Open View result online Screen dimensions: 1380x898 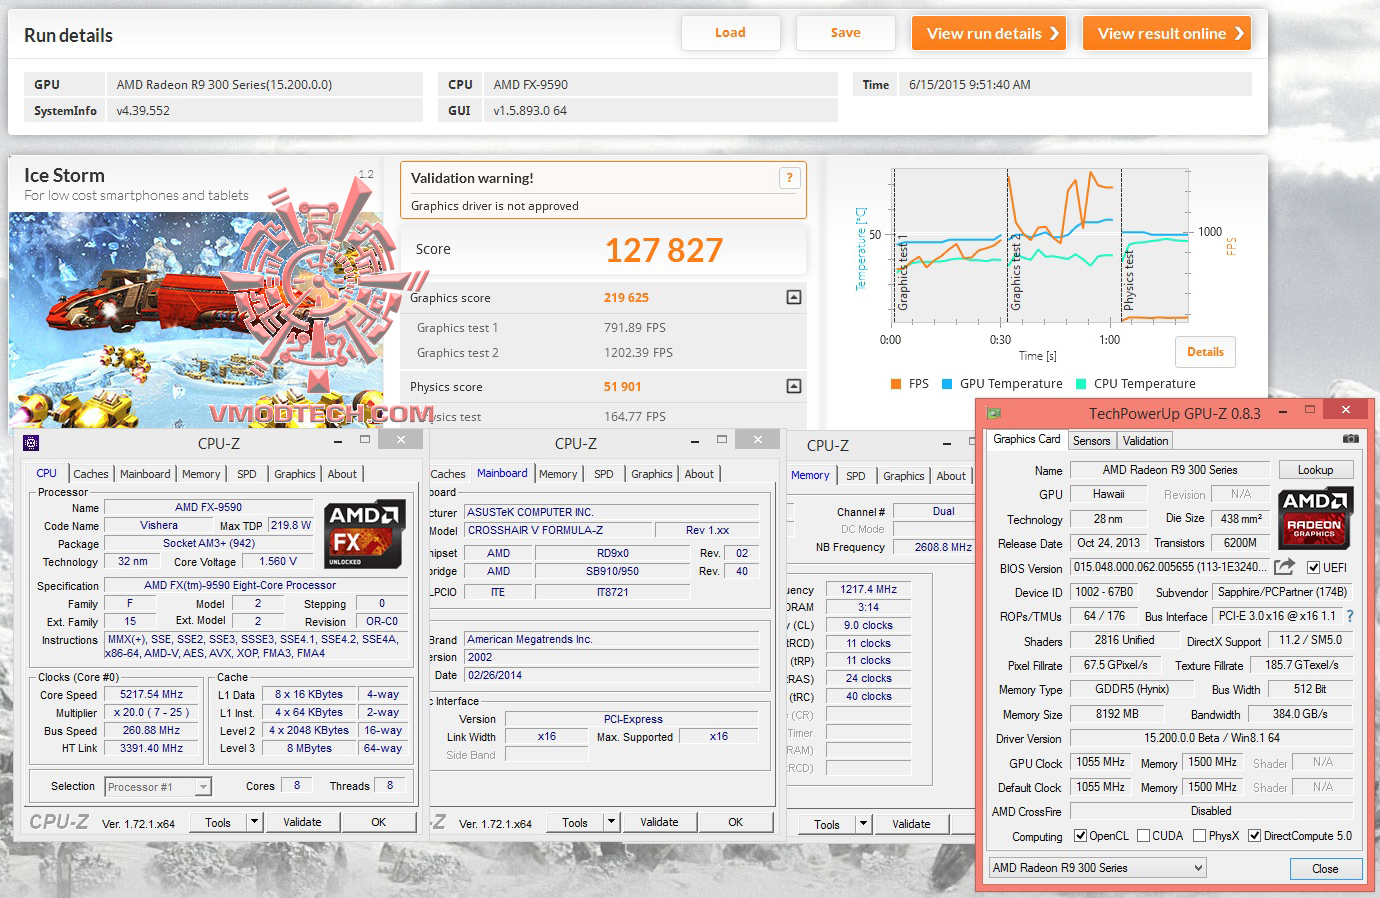pos(1167,33)
